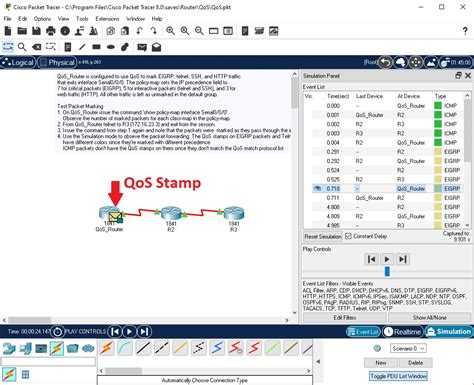Select event at 0.292 EIGRP row
This screenshot has height=385, width=474.
pos(387,161)
